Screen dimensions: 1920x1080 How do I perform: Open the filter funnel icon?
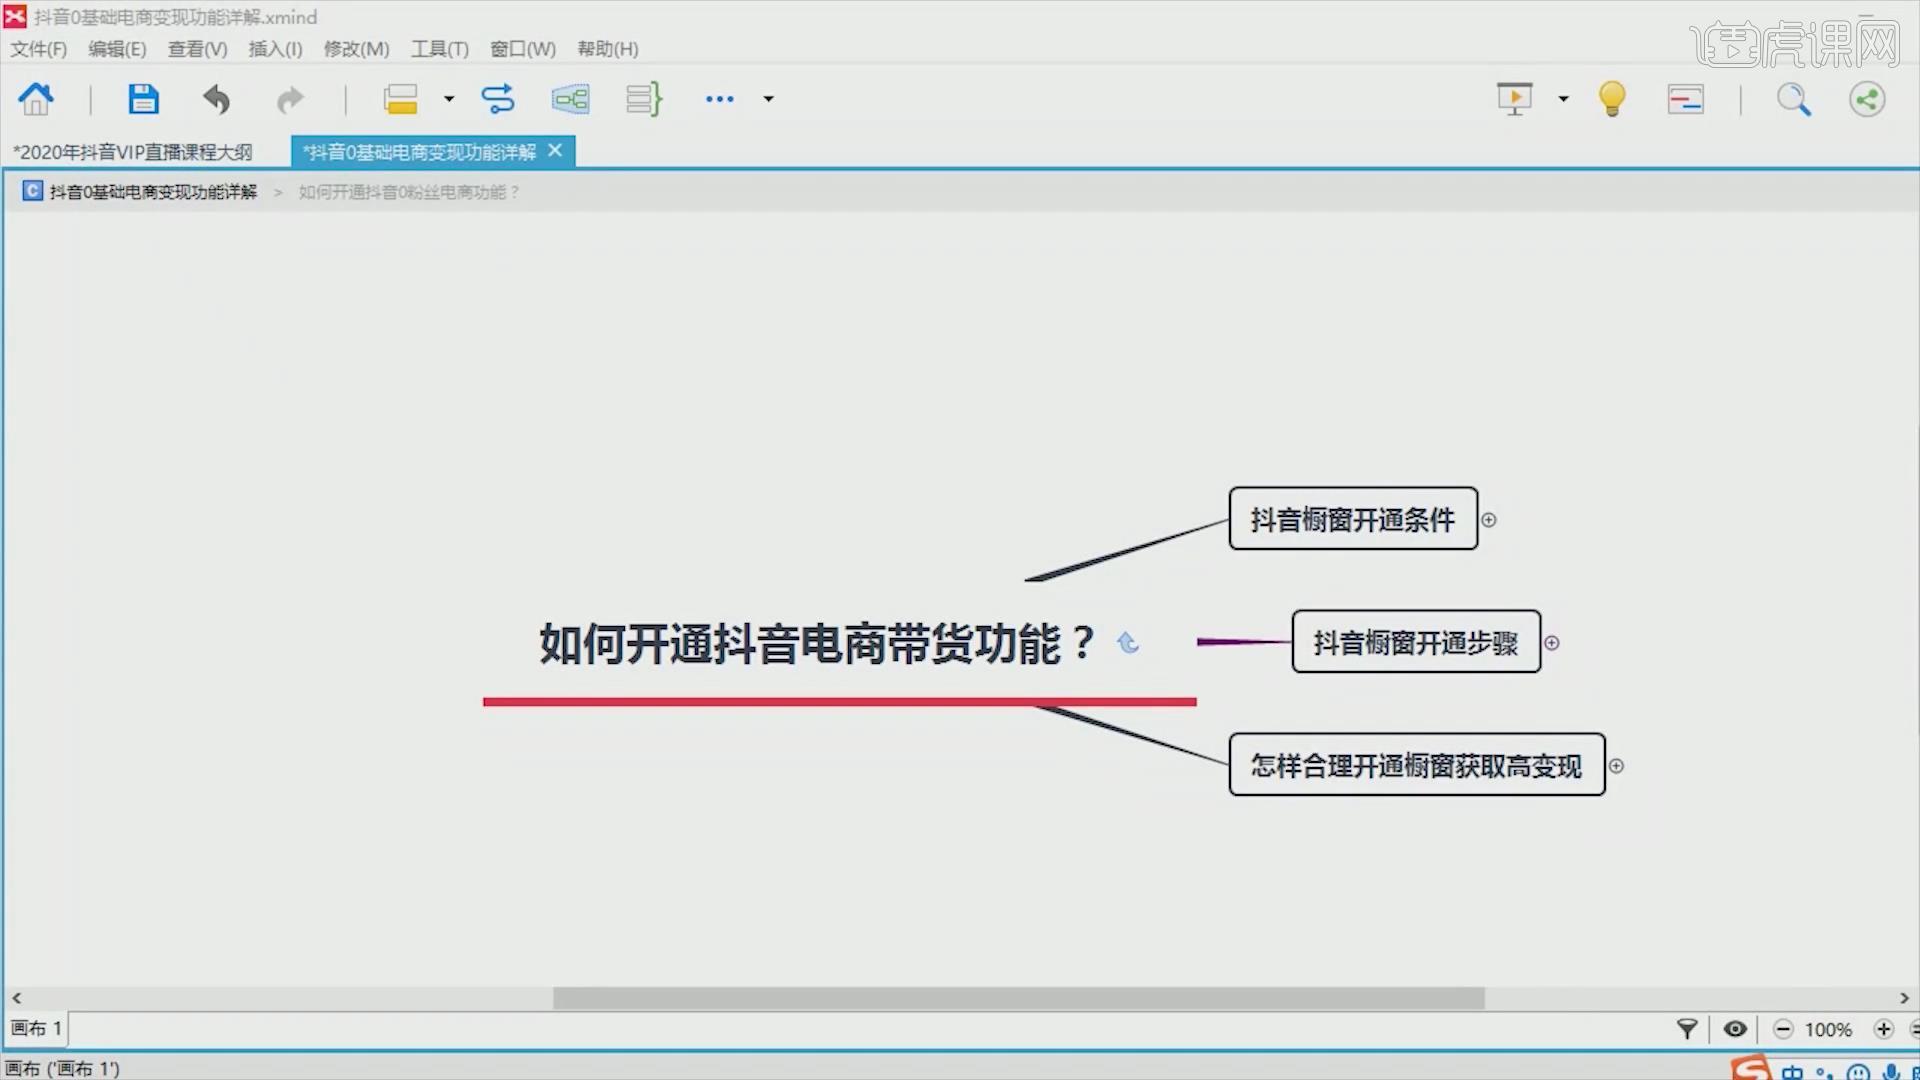[x=1687, y=1029]
